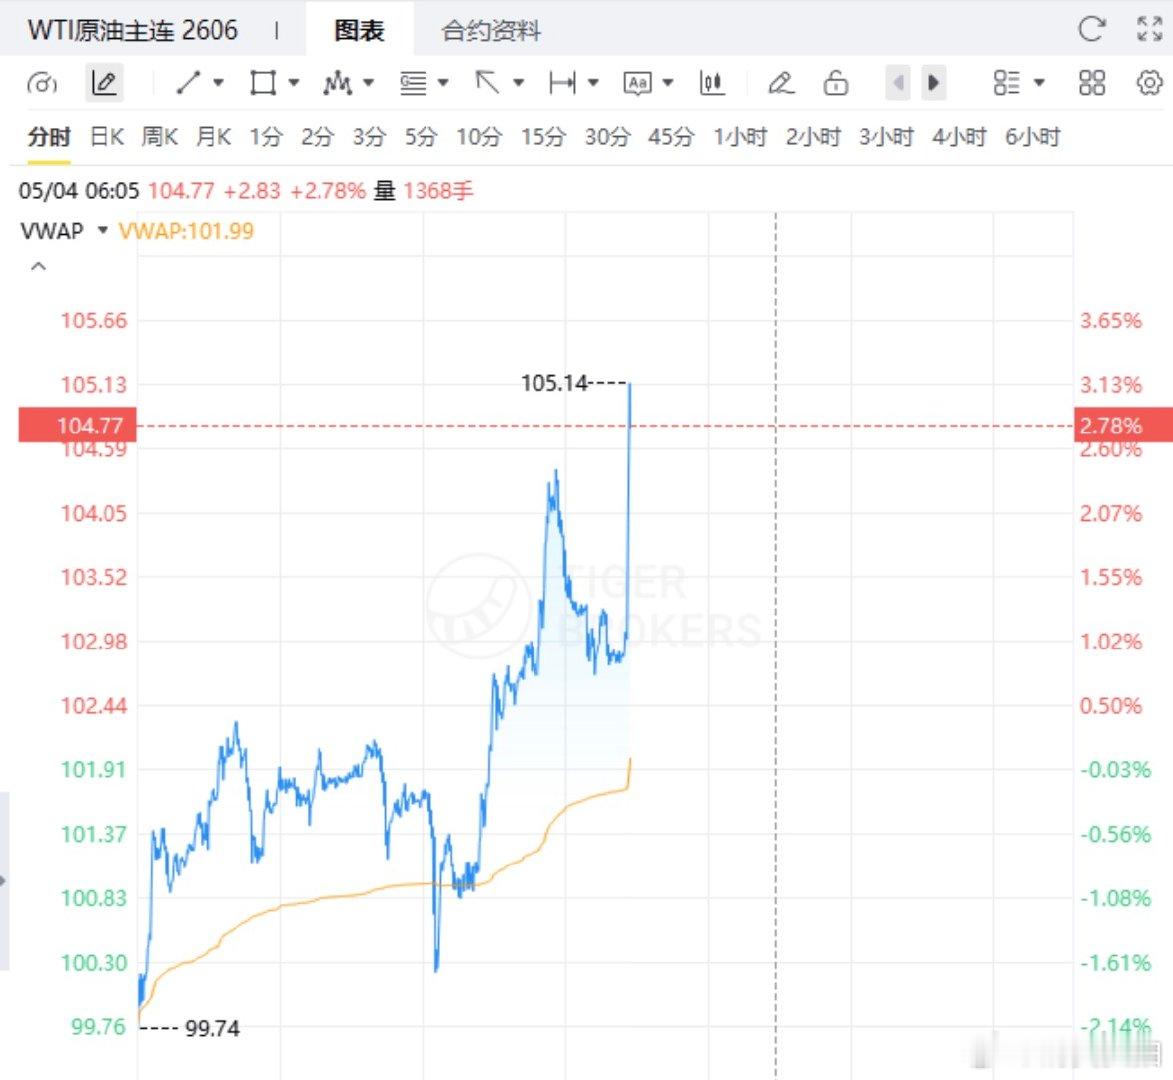Select the trend line drawing tool
This screenshot has width=1173, height=1080.
(x=188, y=82)
